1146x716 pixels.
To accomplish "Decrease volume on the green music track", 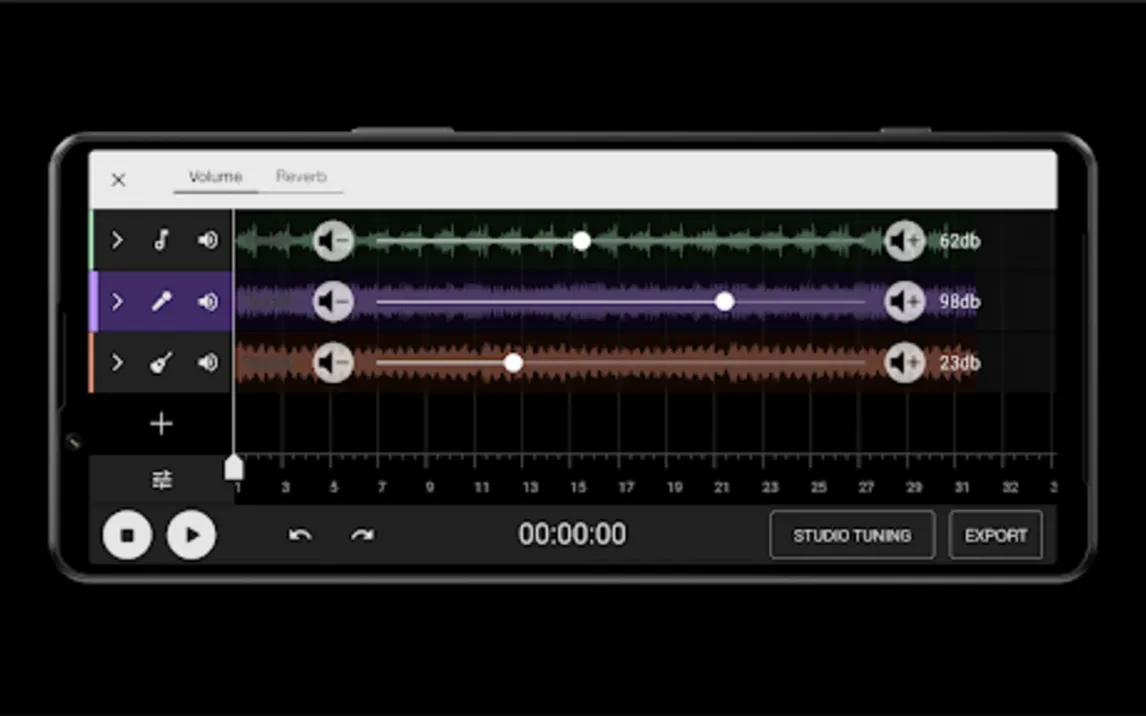I will 333,241.
